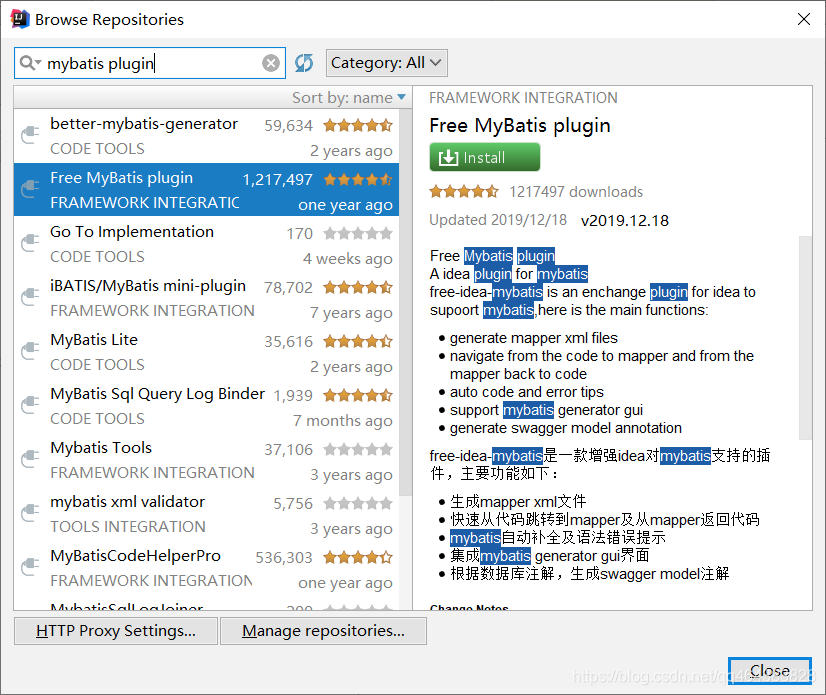Select Mybatis Tools plugin entry
826x695 pixels.
point(206,460)
